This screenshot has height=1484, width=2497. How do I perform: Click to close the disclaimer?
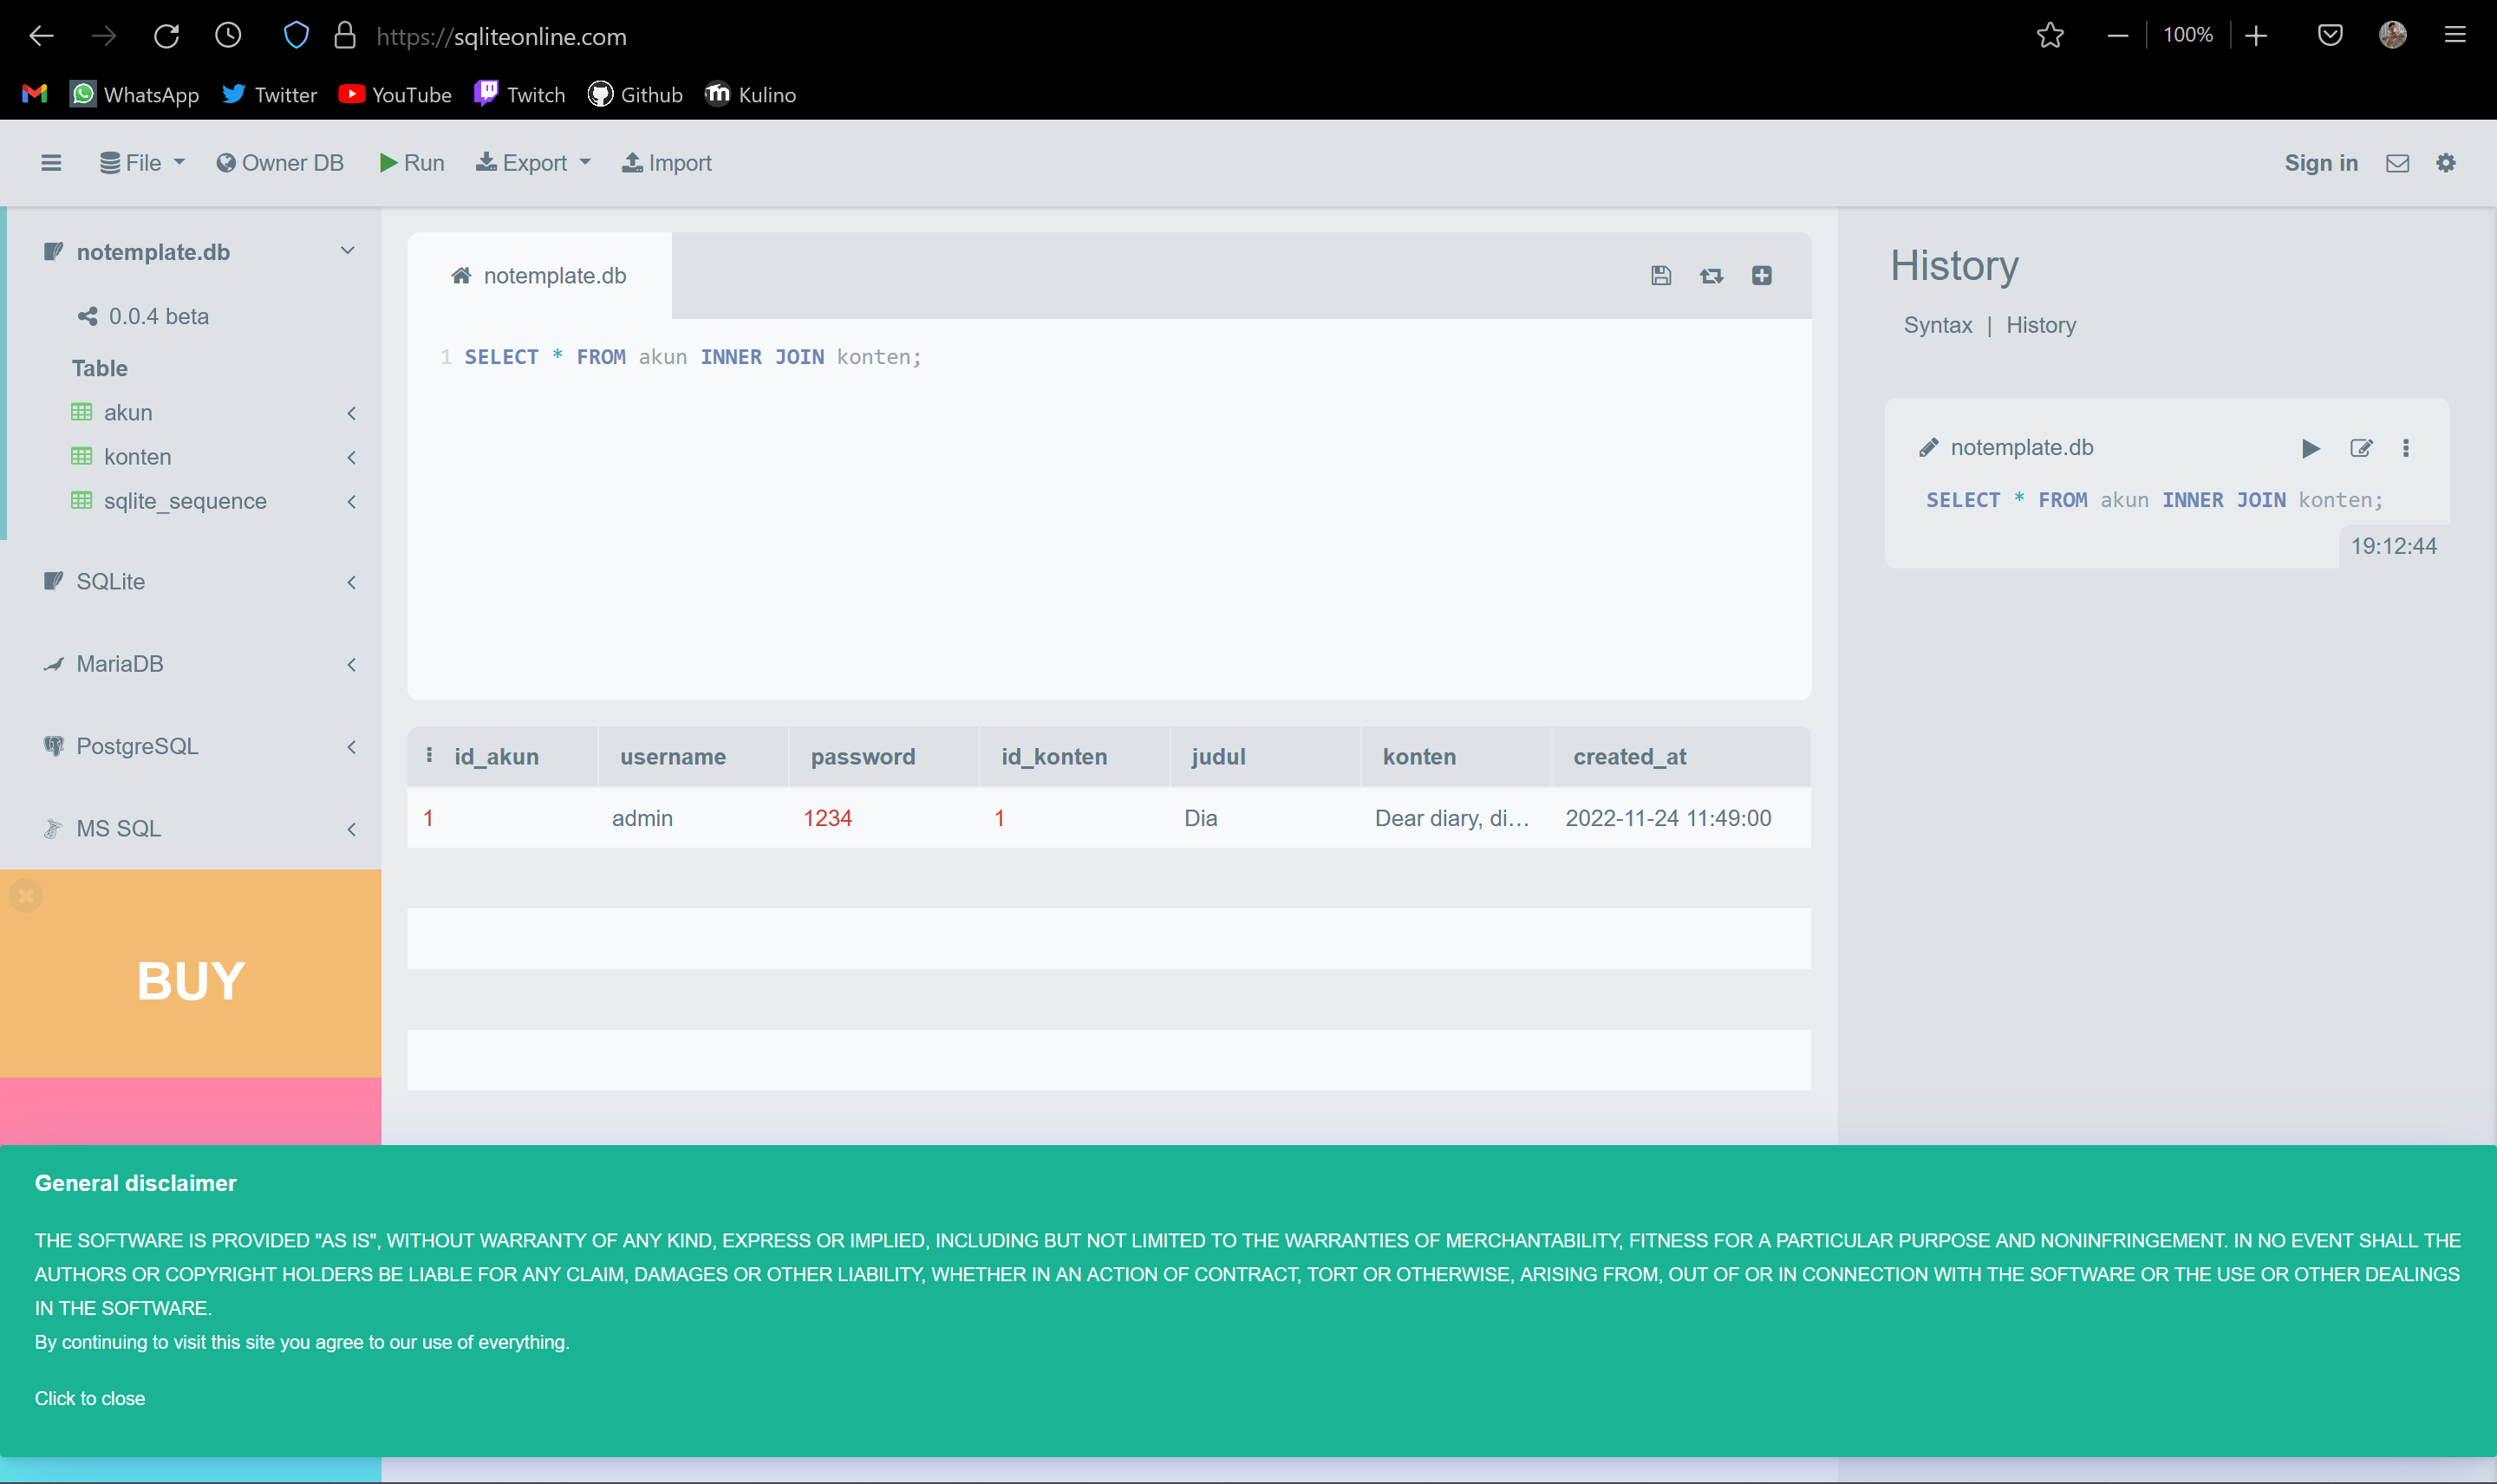(90, 1398)
